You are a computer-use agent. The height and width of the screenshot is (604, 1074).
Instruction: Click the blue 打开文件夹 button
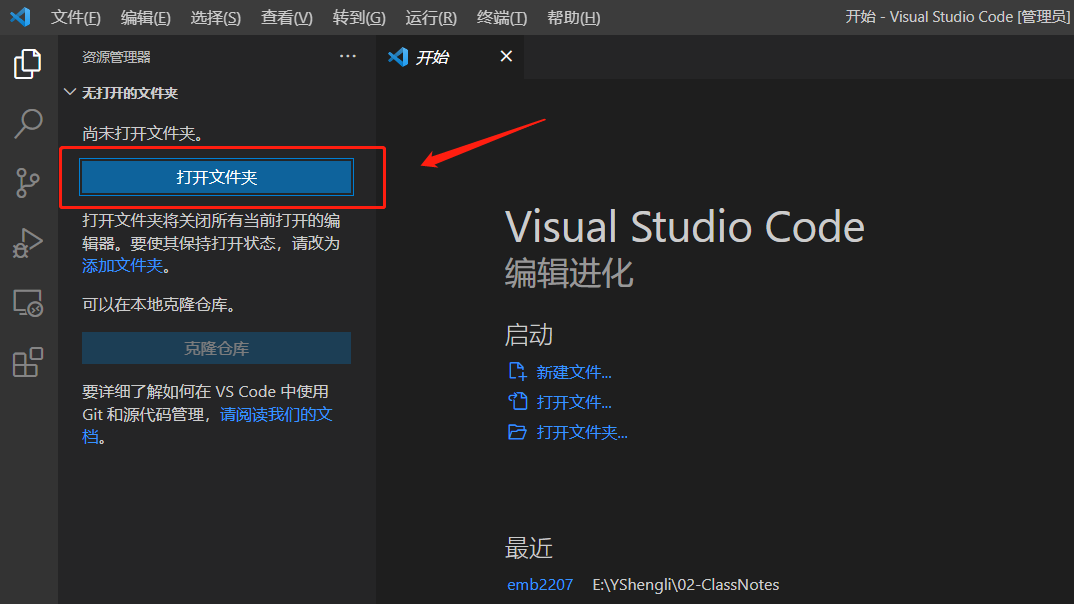[x=216, y=177]
